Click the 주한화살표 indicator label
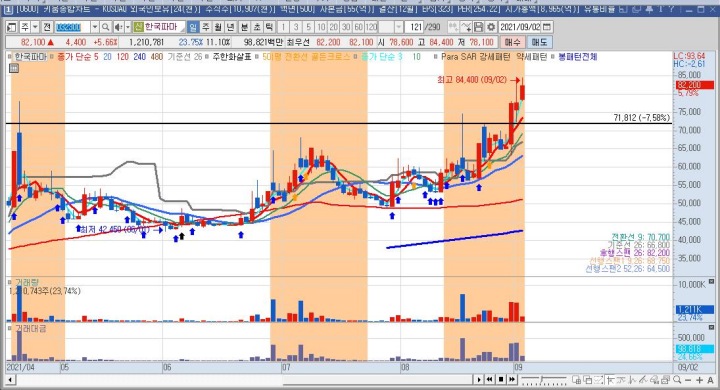 (x=231, y=57)
